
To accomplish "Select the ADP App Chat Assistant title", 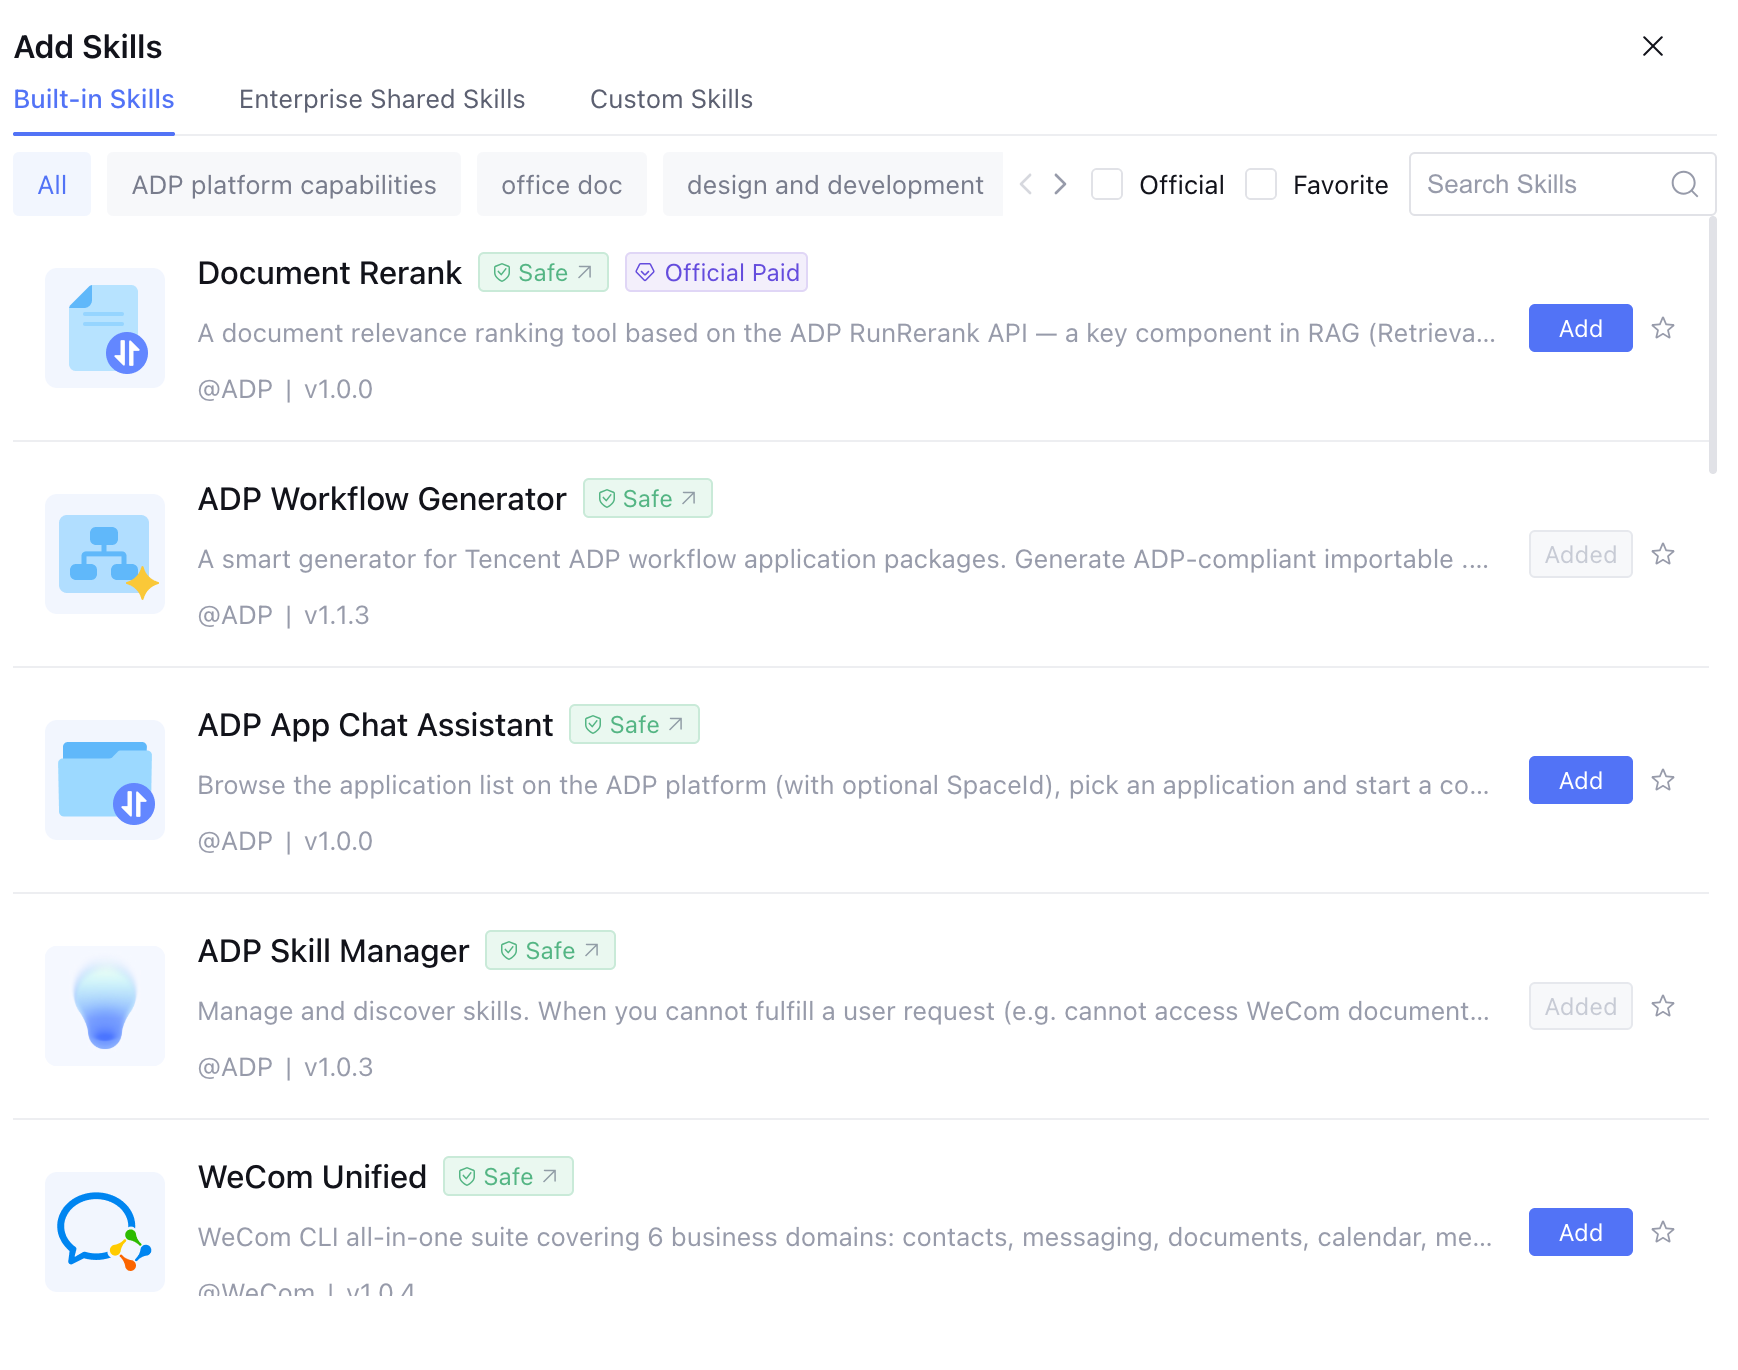I will pyautogui.click(x=375, y=724).
